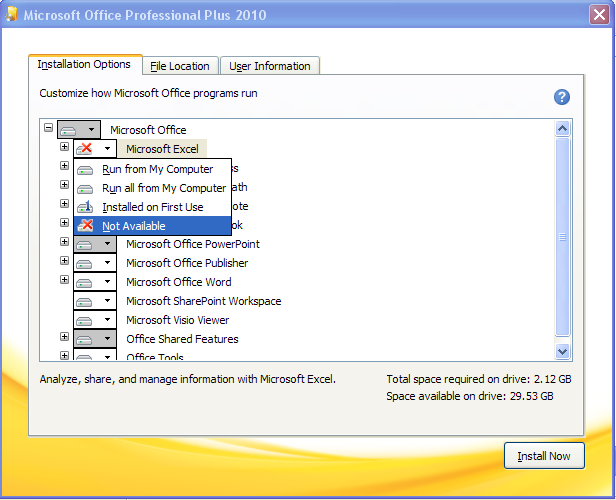Screen dimensions: 616x500
Task: Choose Run all from My Computer
Action: [x=152, y=188]
